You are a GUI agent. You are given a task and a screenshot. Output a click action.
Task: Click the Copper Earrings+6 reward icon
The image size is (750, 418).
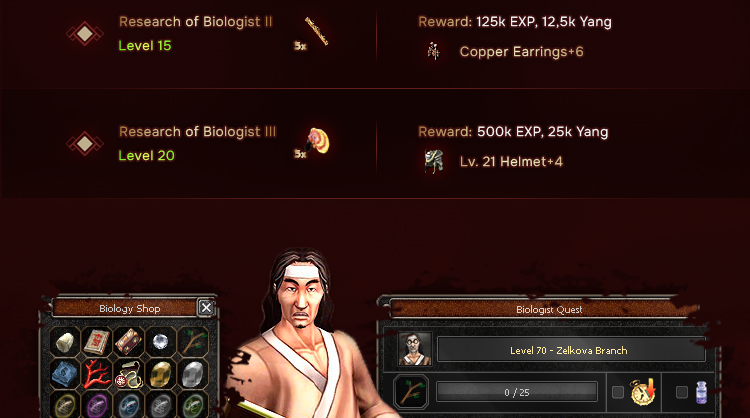433,51
